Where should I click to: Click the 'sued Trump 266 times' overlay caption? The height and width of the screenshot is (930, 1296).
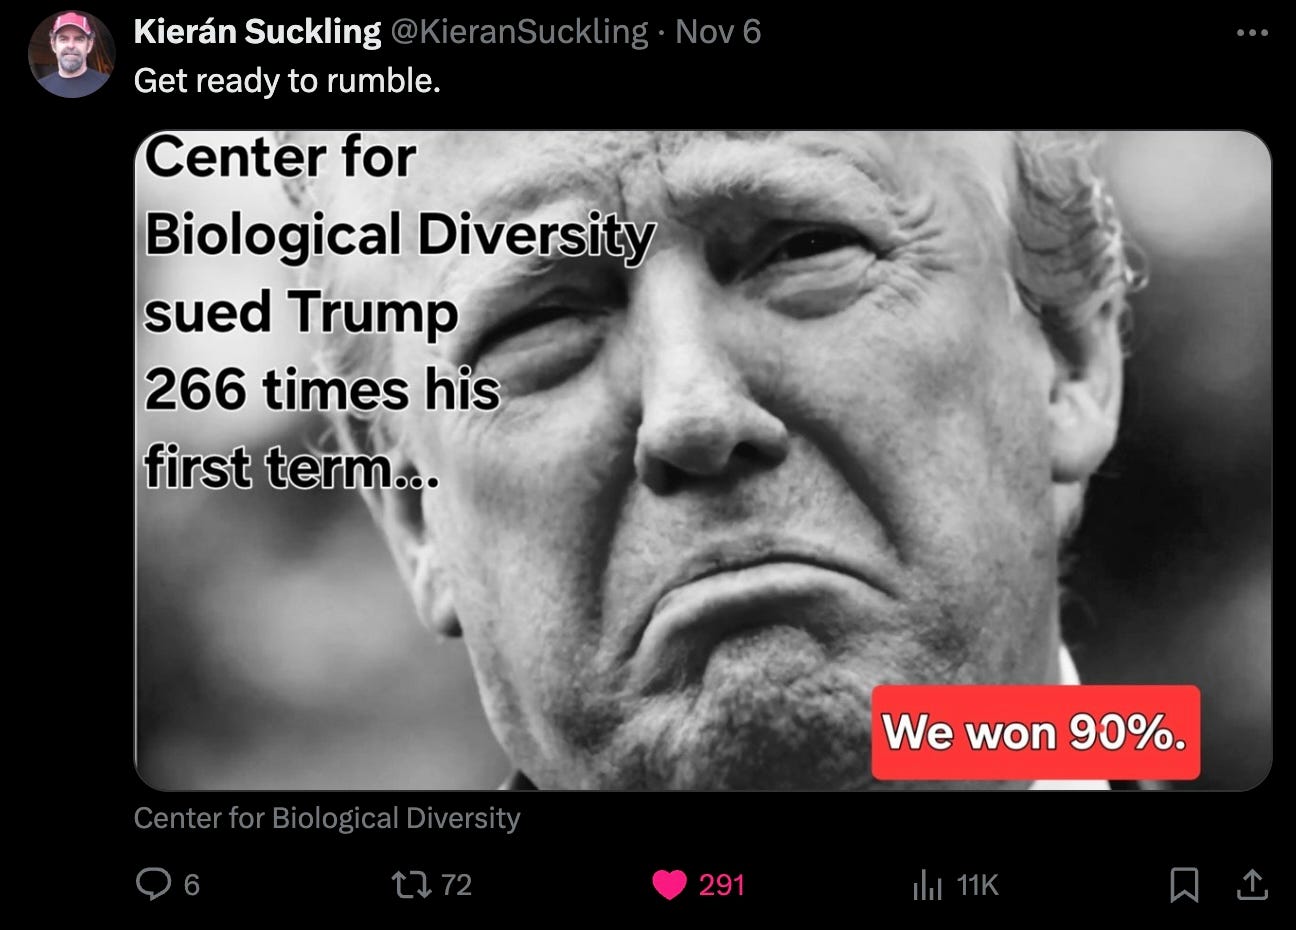click(322, 350)
